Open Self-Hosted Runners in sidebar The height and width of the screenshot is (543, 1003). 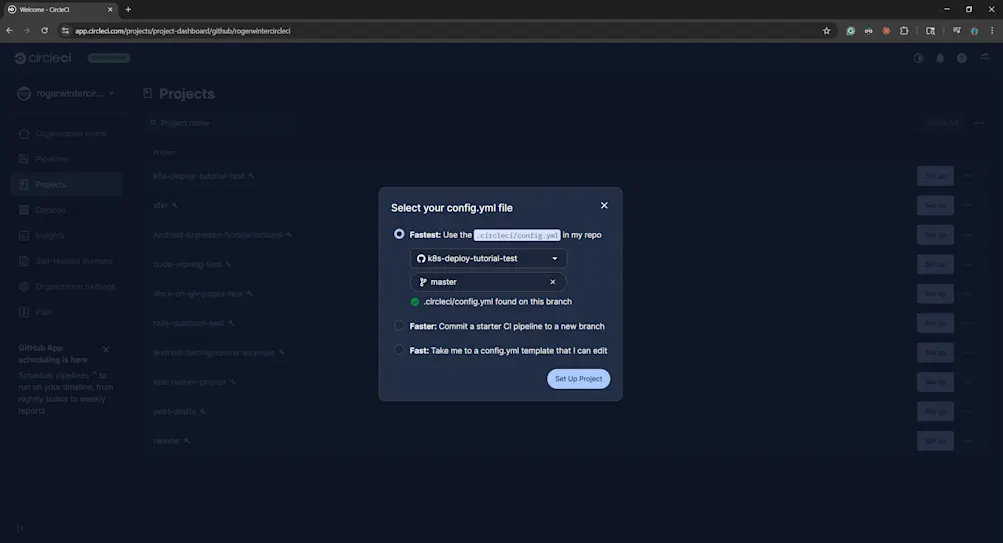66,261
